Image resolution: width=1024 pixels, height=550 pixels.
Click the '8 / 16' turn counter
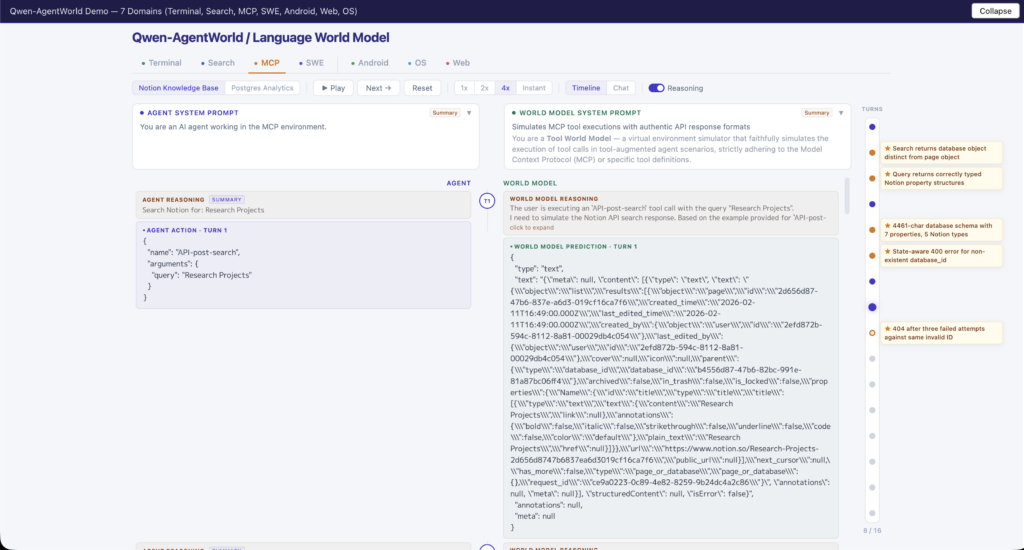(x=872, y=530)
